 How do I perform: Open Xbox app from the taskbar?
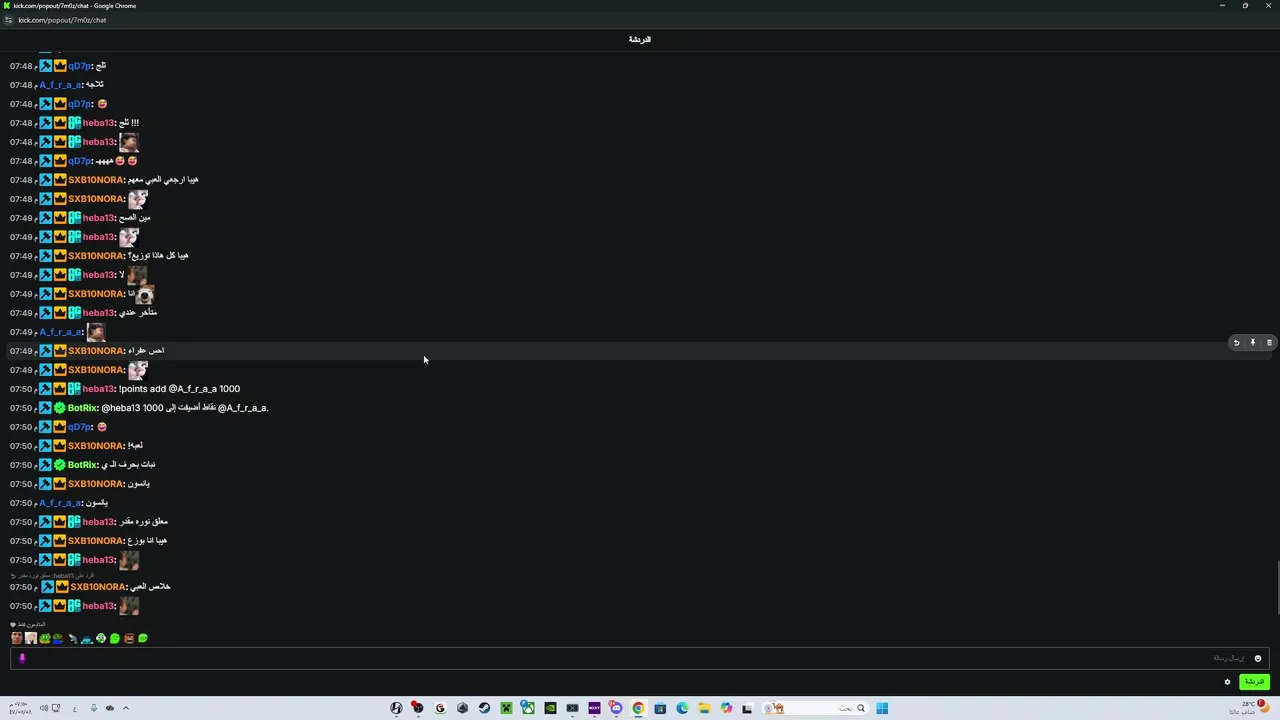tap(528, 708)
